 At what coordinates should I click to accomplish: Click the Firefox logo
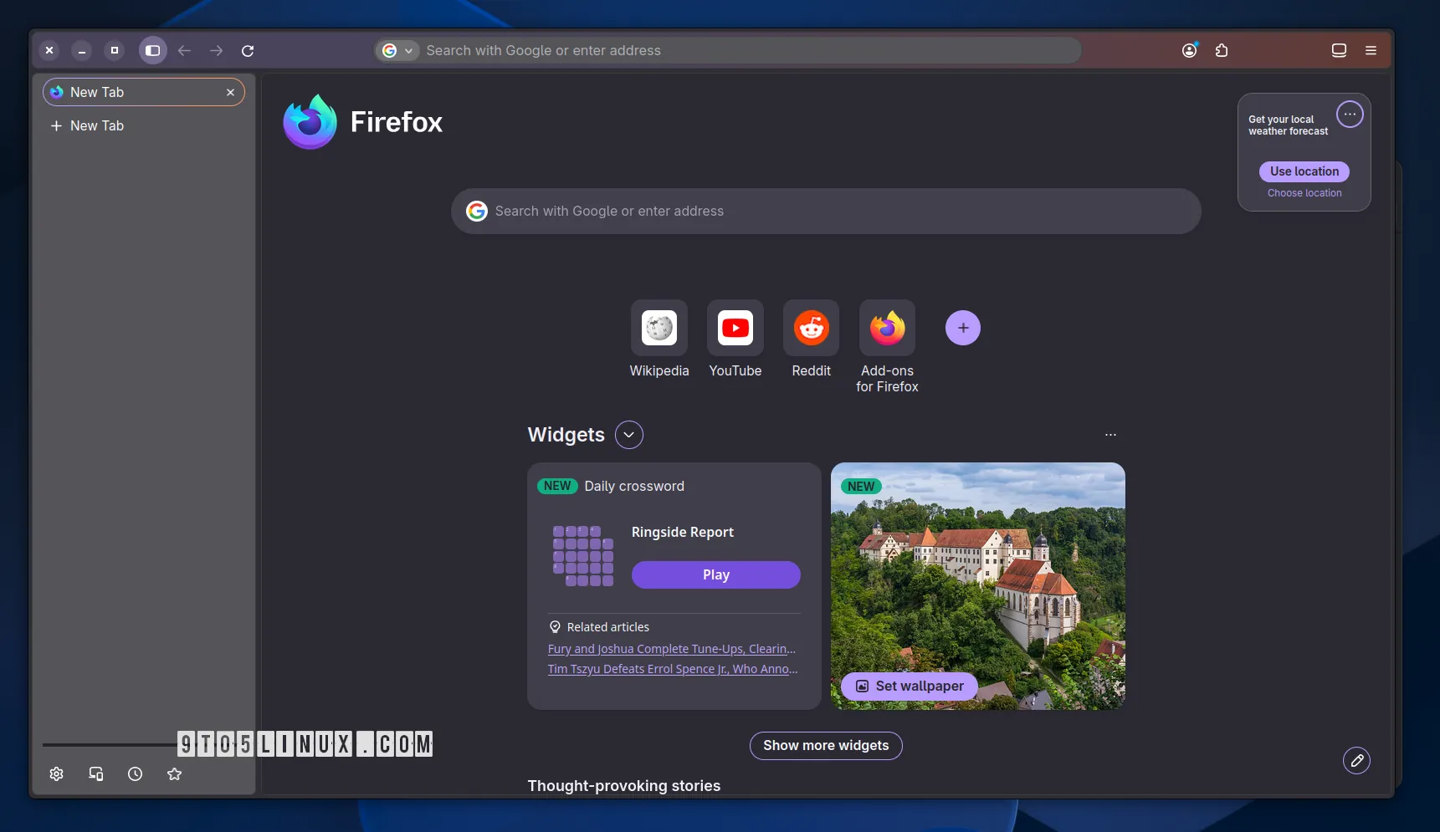pos(310,122)
